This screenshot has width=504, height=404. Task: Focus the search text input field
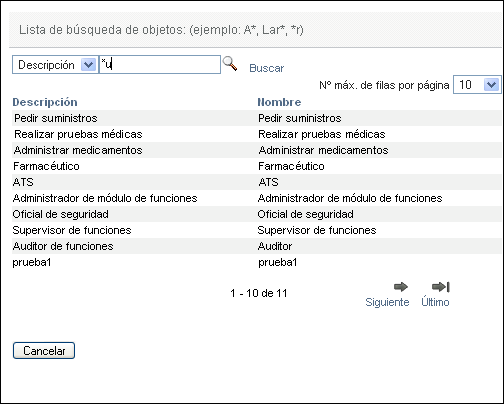[x=160, y=64]
